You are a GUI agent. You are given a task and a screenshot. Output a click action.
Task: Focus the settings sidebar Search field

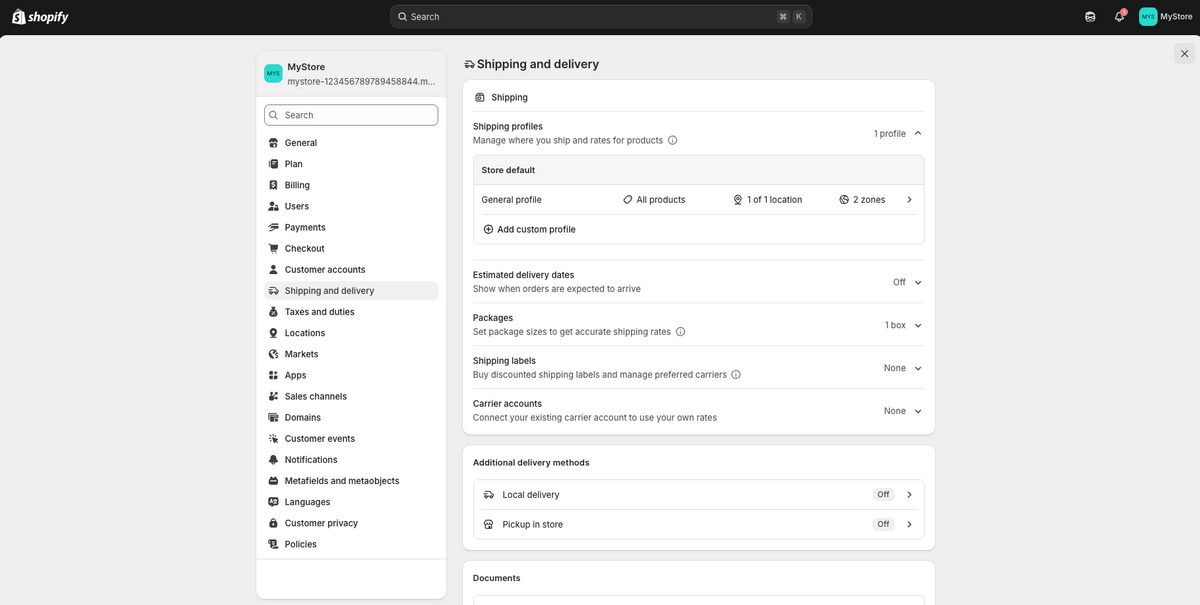(351, 115)
